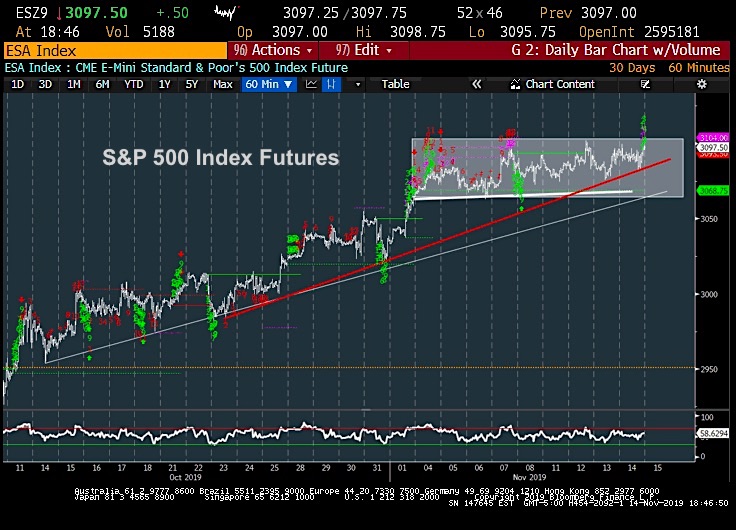Viewport: 736px width, 530px height.
Task: Click the bid/ask quote 3097.25 /3097.75
Action: click(x=345, y=13)
